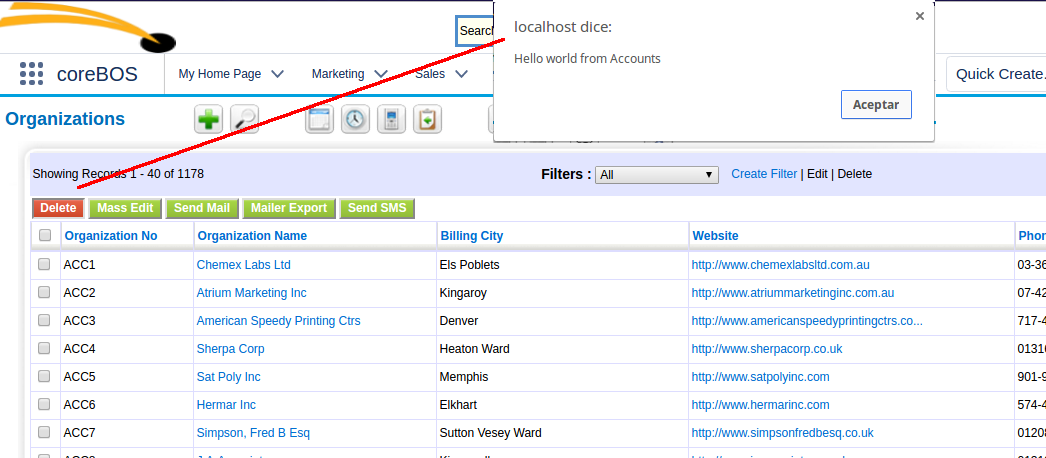Open the app launcher grid icon

[31, 74]
